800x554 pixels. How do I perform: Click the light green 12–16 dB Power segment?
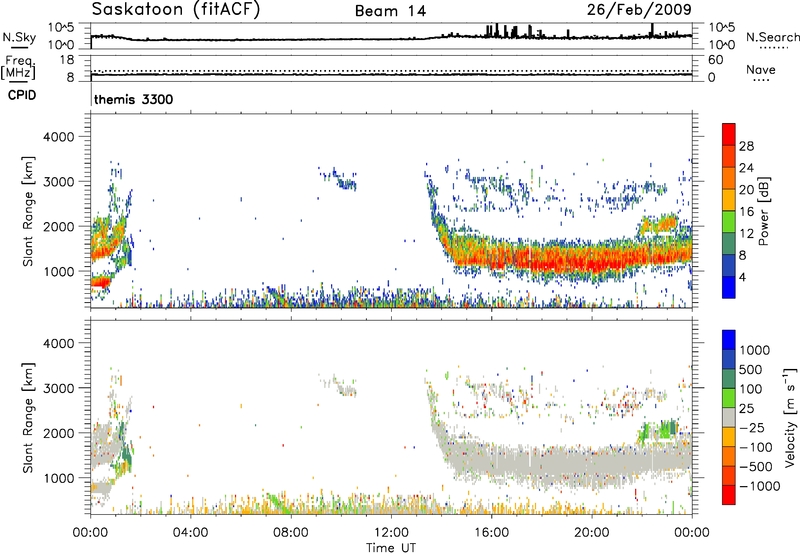click(729, 221)
